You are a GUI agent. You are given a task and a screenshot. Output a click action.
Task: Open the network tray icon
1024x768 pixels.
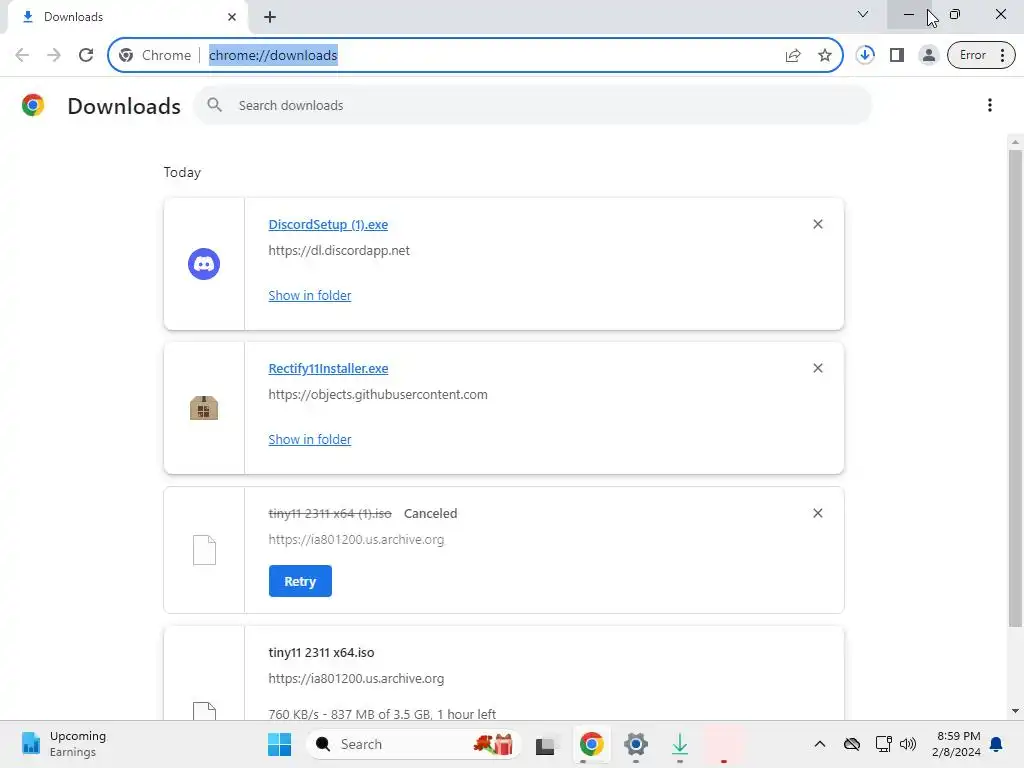click(x=884, y=744)
